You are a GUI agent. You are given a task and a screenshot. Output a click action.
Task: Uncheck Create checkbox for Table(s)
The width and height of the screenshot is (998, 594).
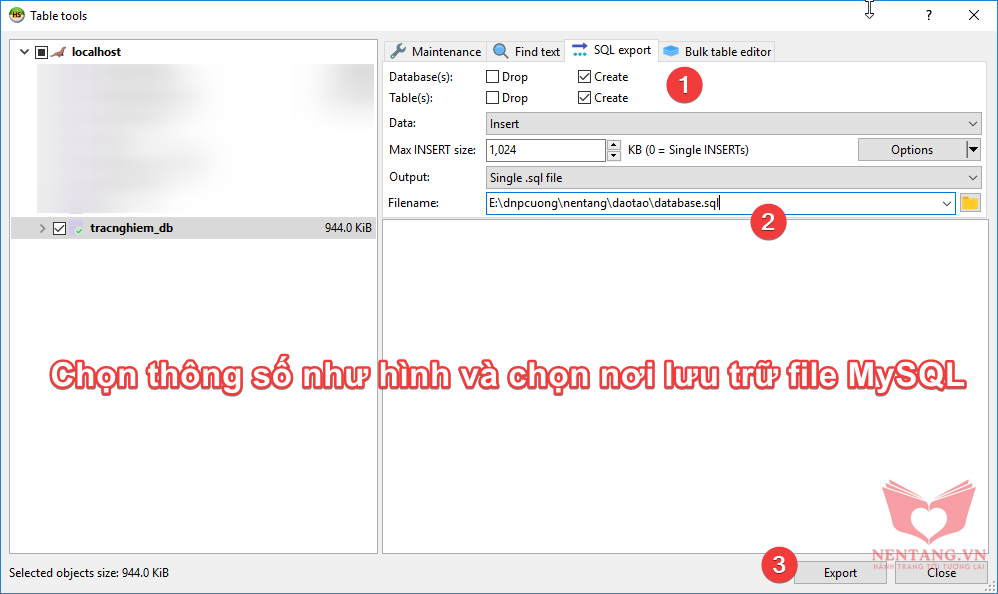click(584, 98)
